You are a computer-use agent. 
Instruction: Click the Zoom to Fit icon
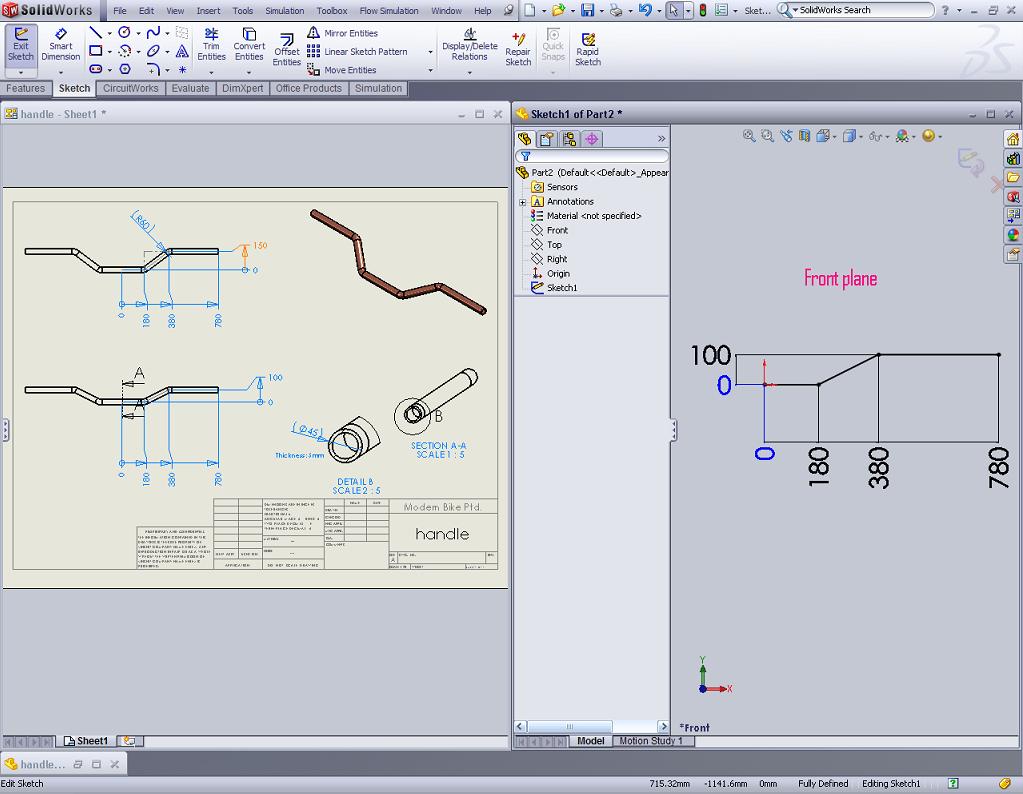[x=749, y=136]
